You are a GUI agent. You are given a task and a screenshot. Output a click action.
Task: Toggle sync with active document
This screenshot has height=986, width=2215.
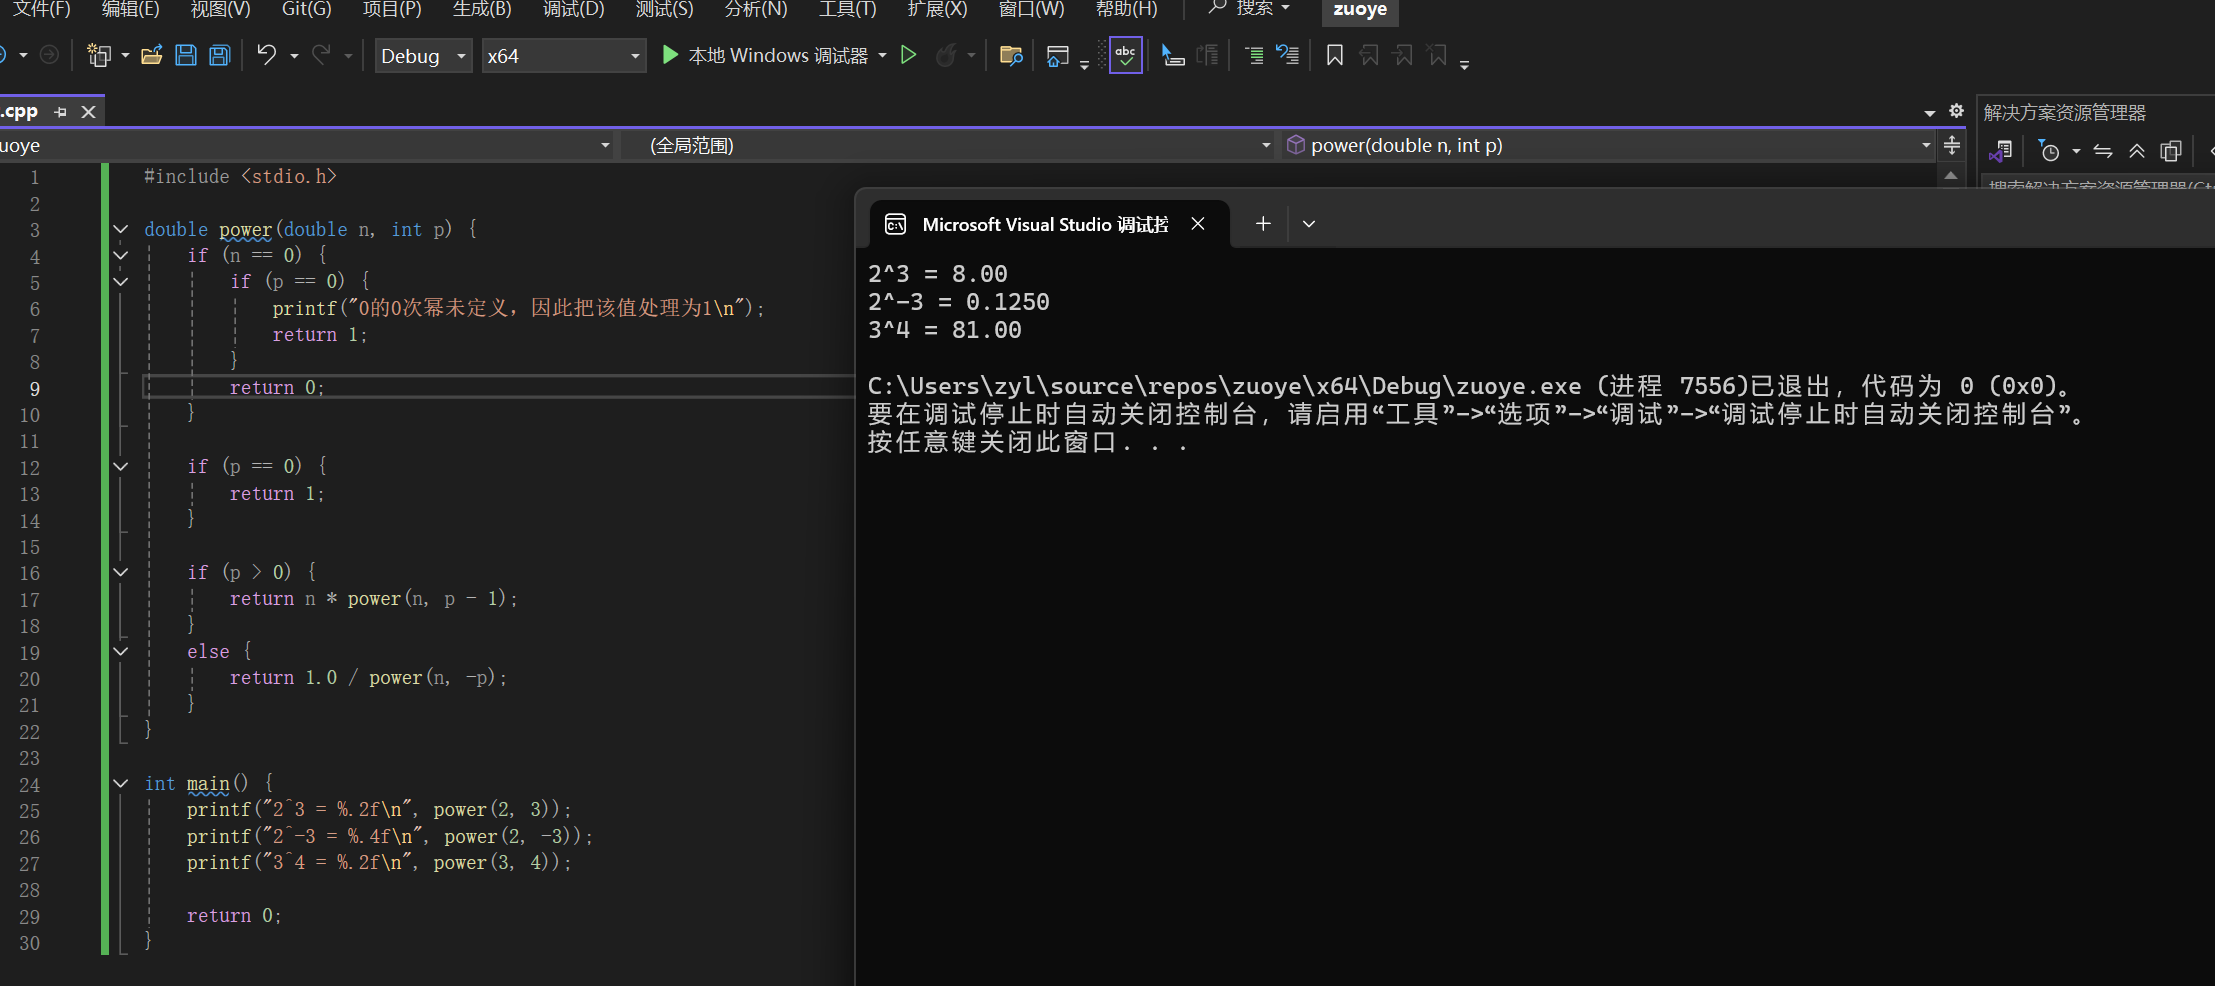coord(2103,151)
